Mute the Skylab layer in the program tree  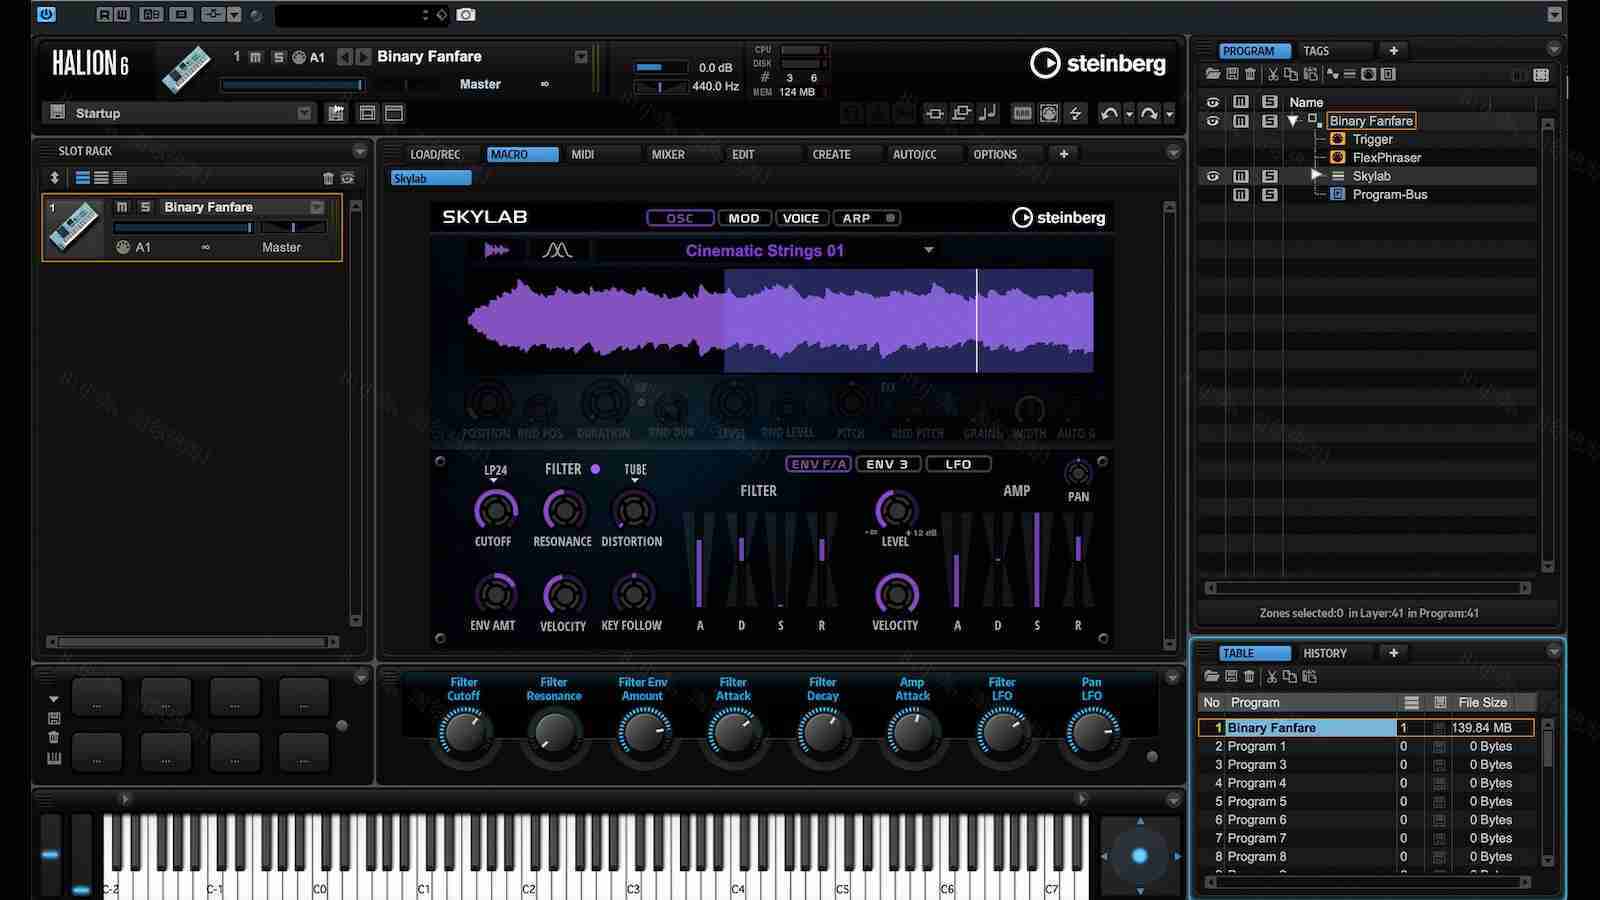point(1240,175)
